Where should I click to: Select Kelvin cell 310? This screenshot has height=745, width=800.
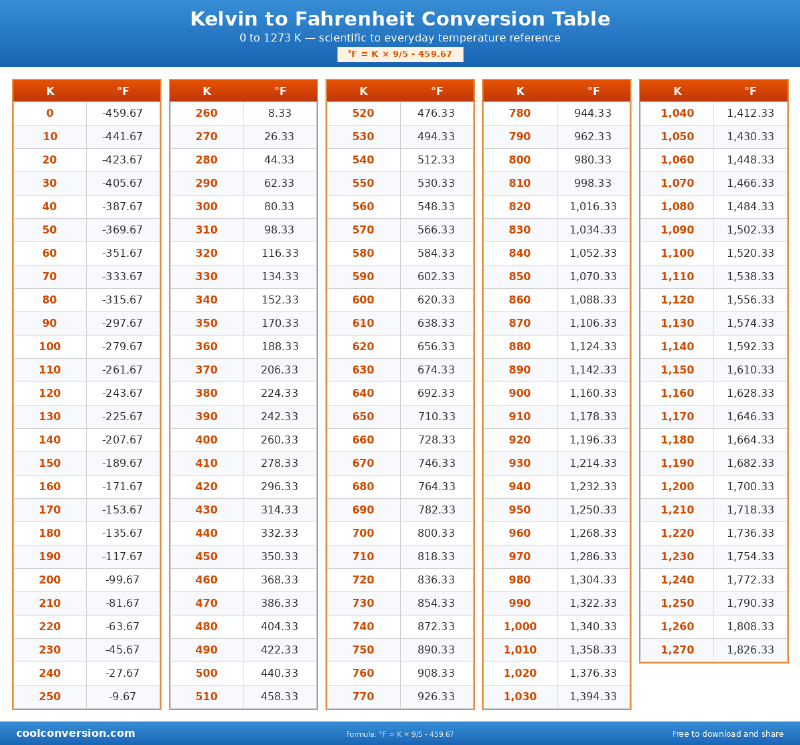[x=207, y=230]
